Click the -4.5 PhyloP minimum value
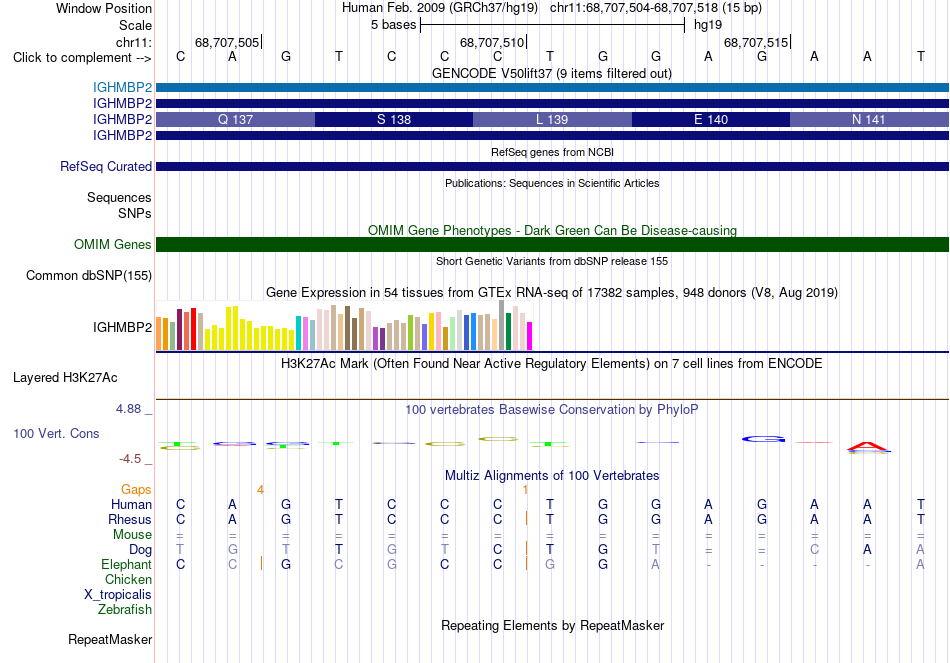This screenshot has width=950, height=663. click(x=130, y=459)
